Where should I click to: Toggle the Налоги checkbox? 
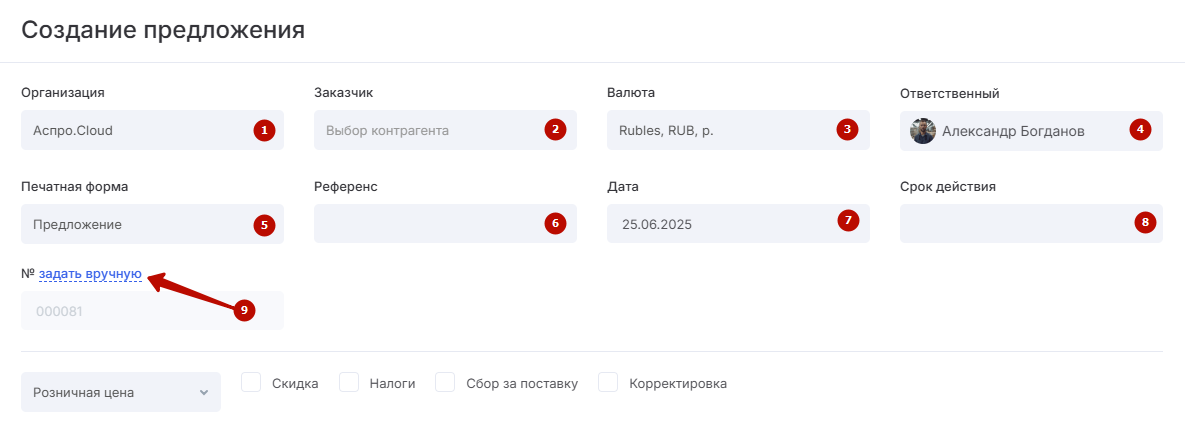pos(349,383)
